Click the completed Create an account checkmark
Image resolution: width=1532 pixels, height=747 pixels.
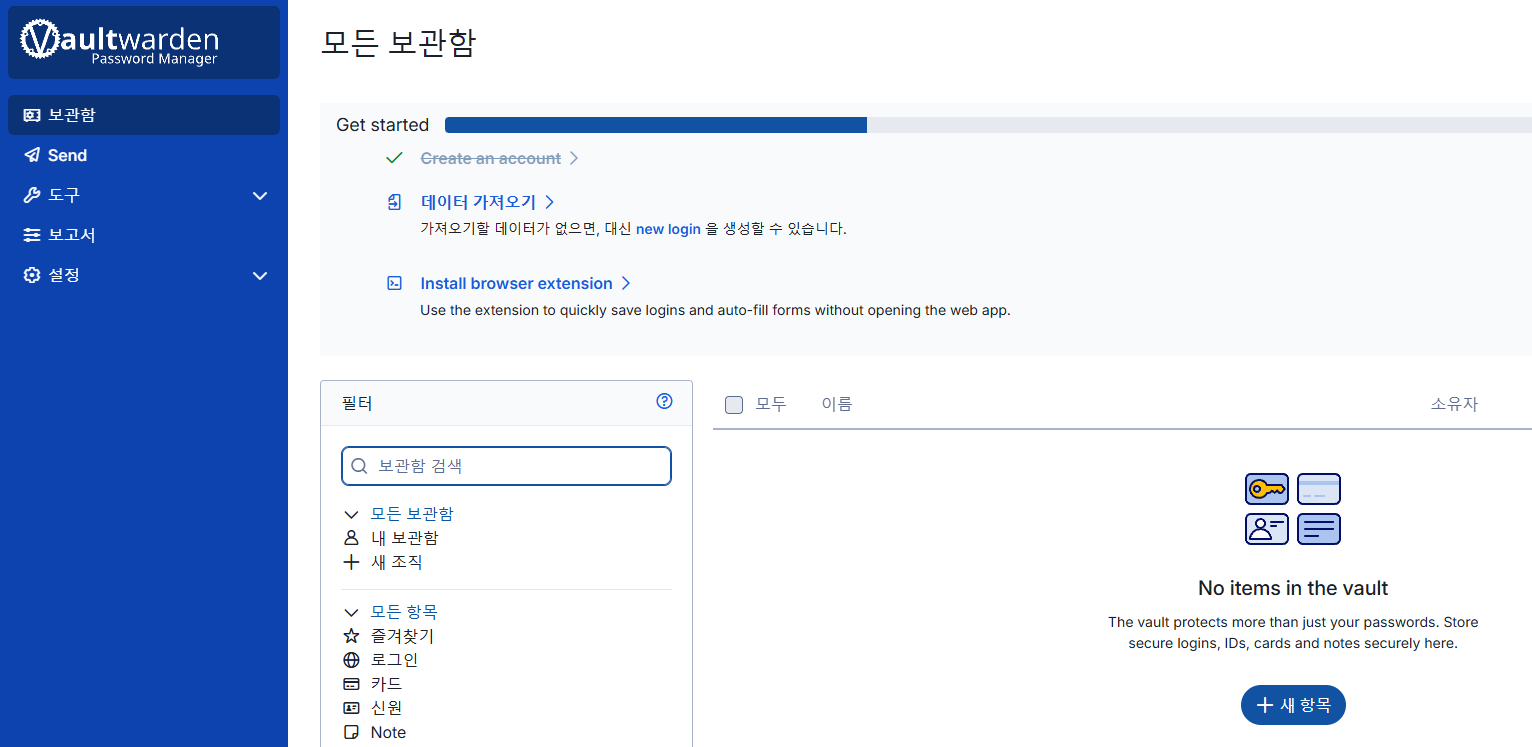pos(394,157)
